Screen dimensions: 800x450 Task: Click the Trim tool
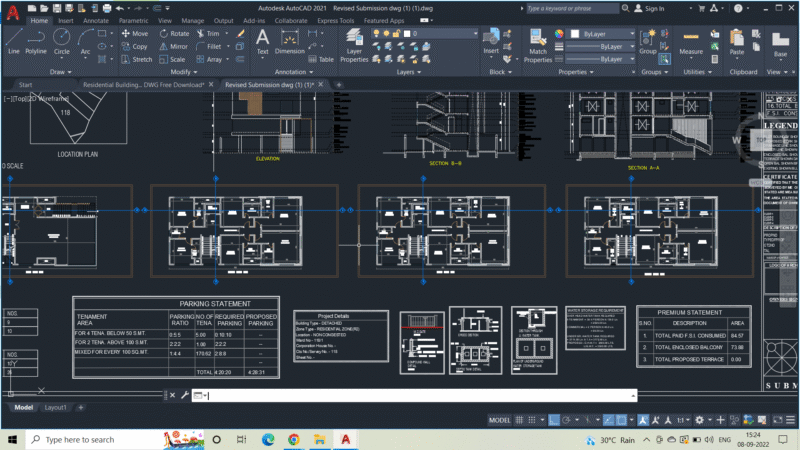click(208, 34)
